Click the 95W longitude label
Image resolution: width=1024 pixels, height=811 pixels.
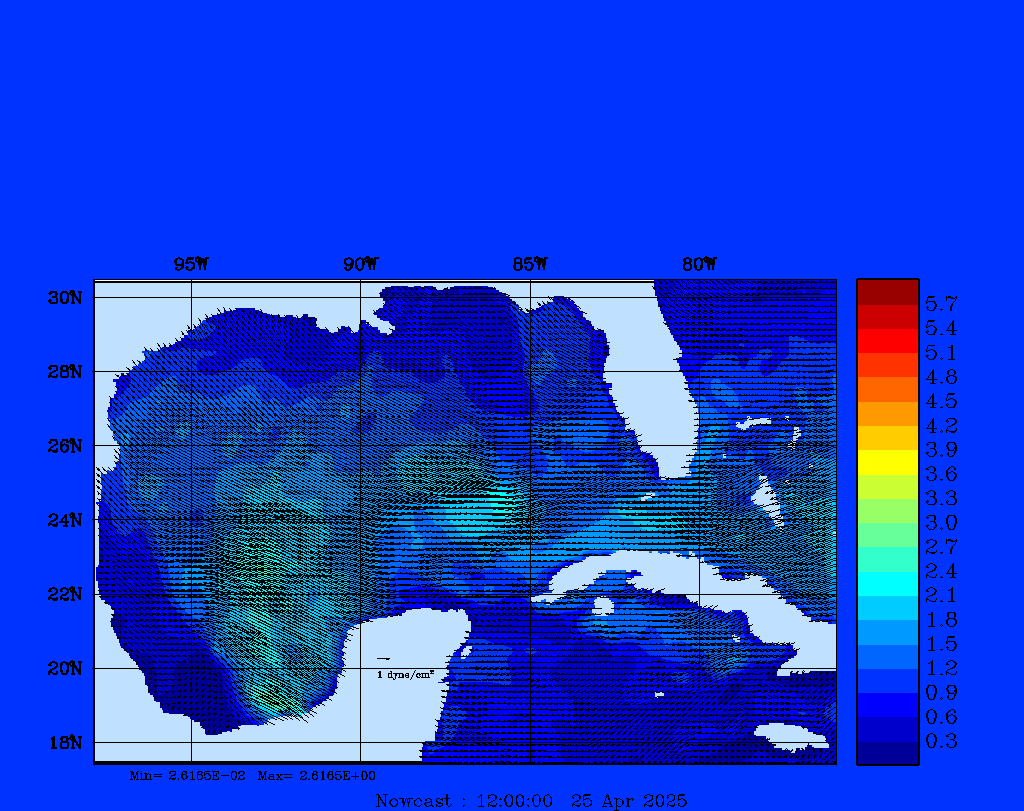(191, 264)
